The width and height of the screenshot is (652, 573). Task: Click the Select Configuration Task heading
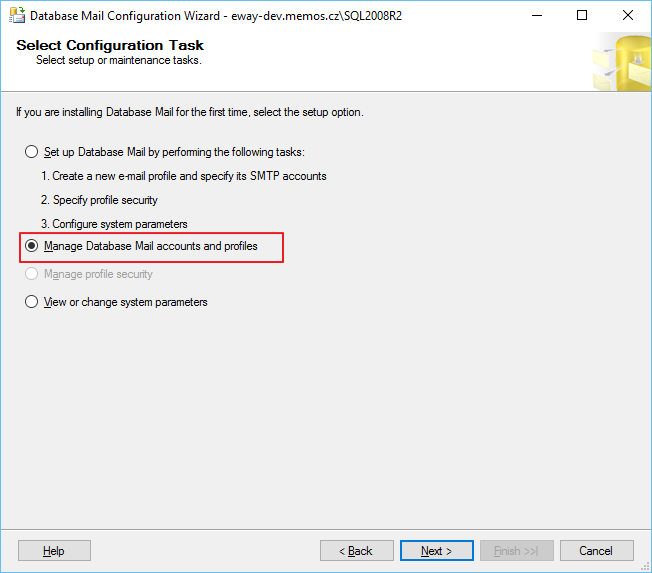[110, 45]
